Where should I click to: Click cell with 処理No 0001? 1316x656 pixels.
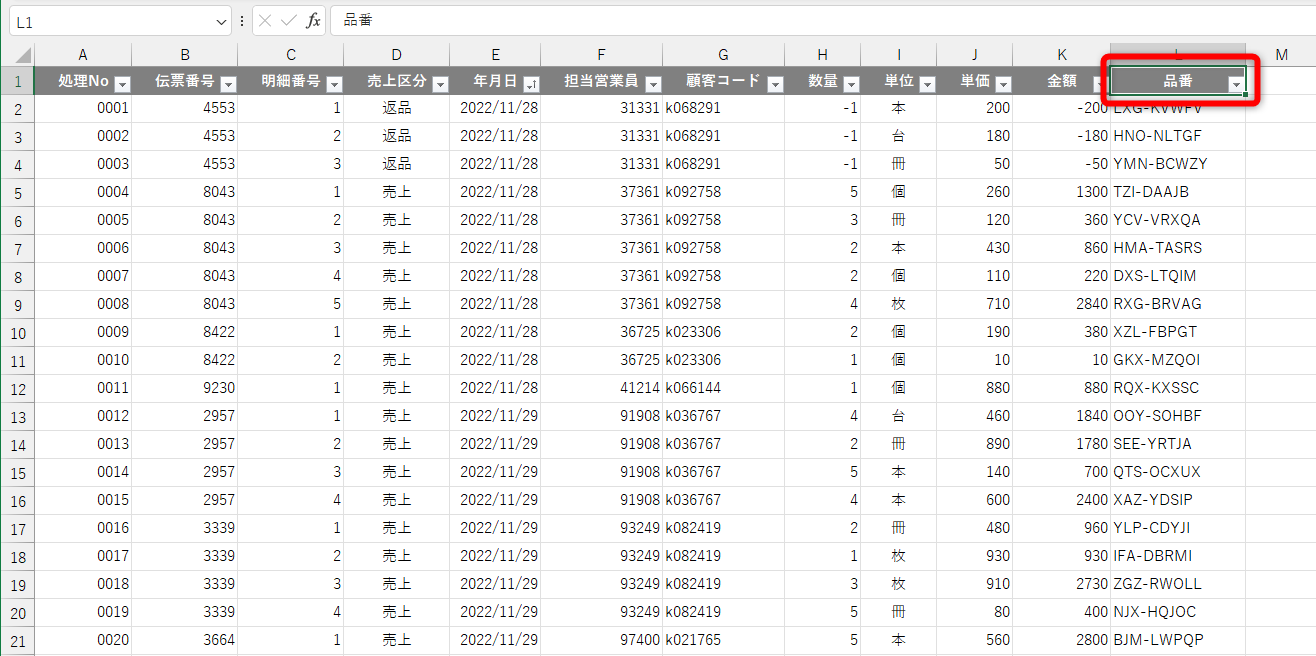coord(83,108)
